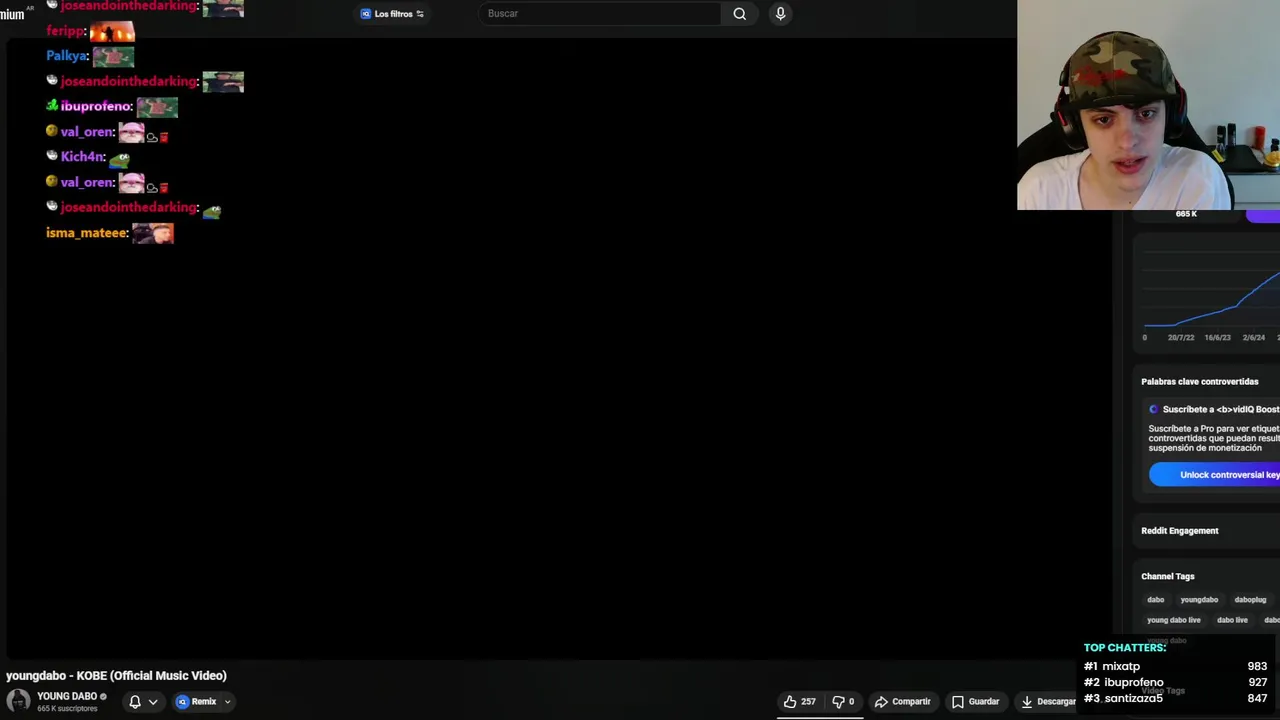Activate voice search microphone icon
Viewport: 1280px width, 720px height.
tap(780, 13)
